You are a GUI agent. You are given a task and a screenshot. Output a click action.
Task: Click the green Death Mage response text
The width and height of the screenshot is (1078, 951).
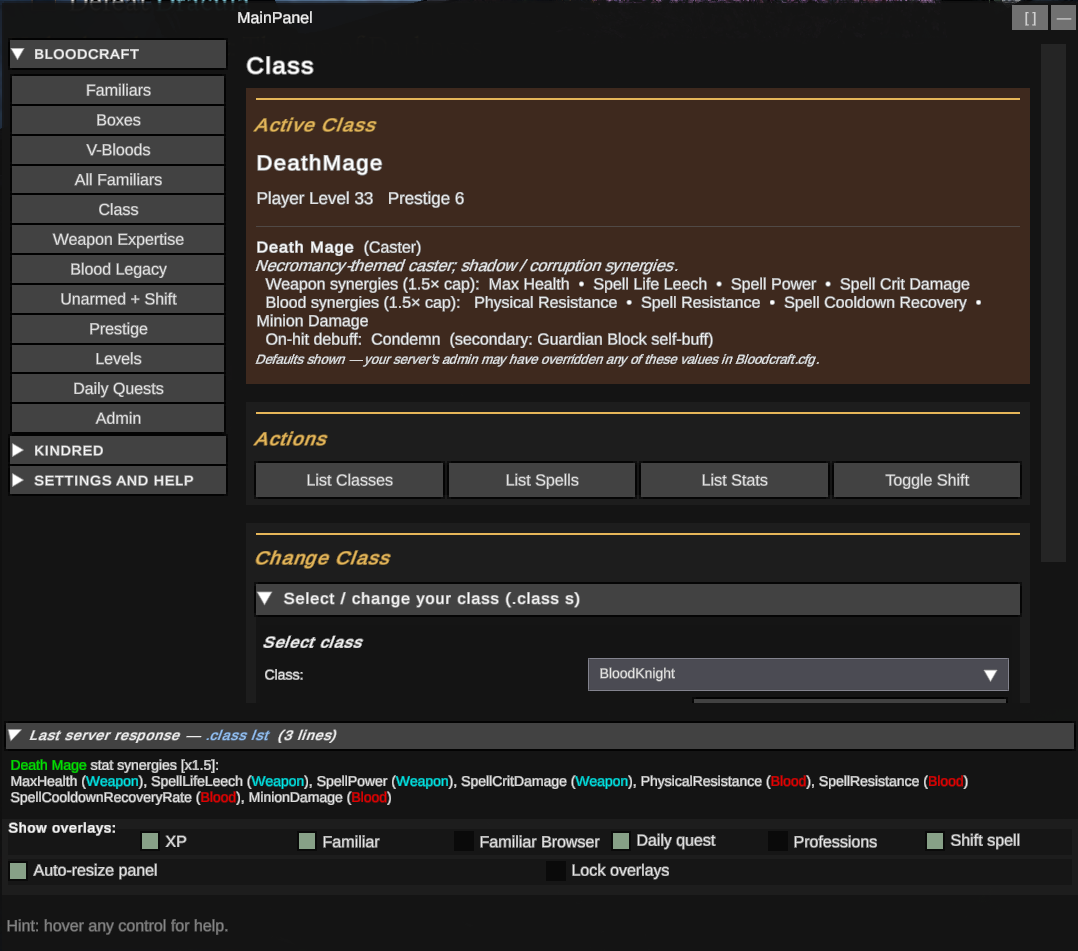pyautogui.click(x=48, y=765)
